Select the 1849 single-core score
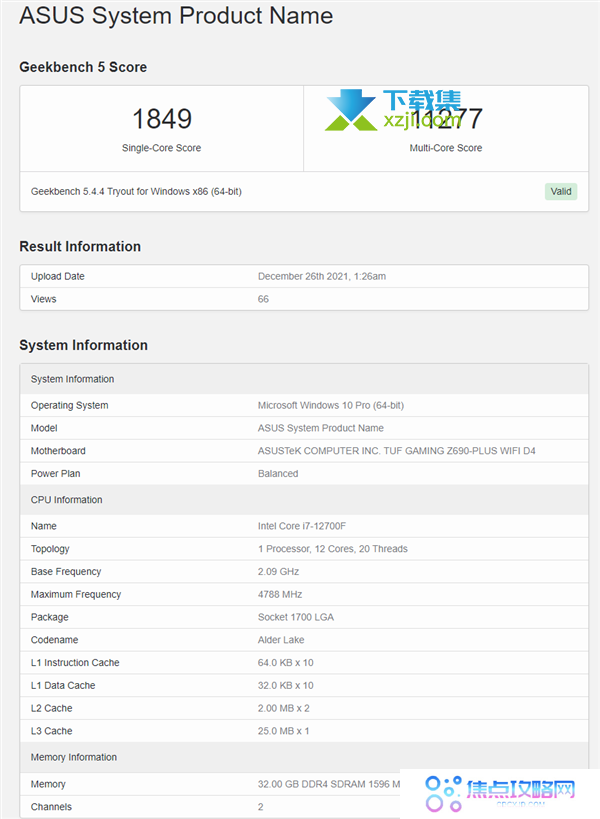The height and width of the screenshot is (819, 600). (x=162, y=119)
